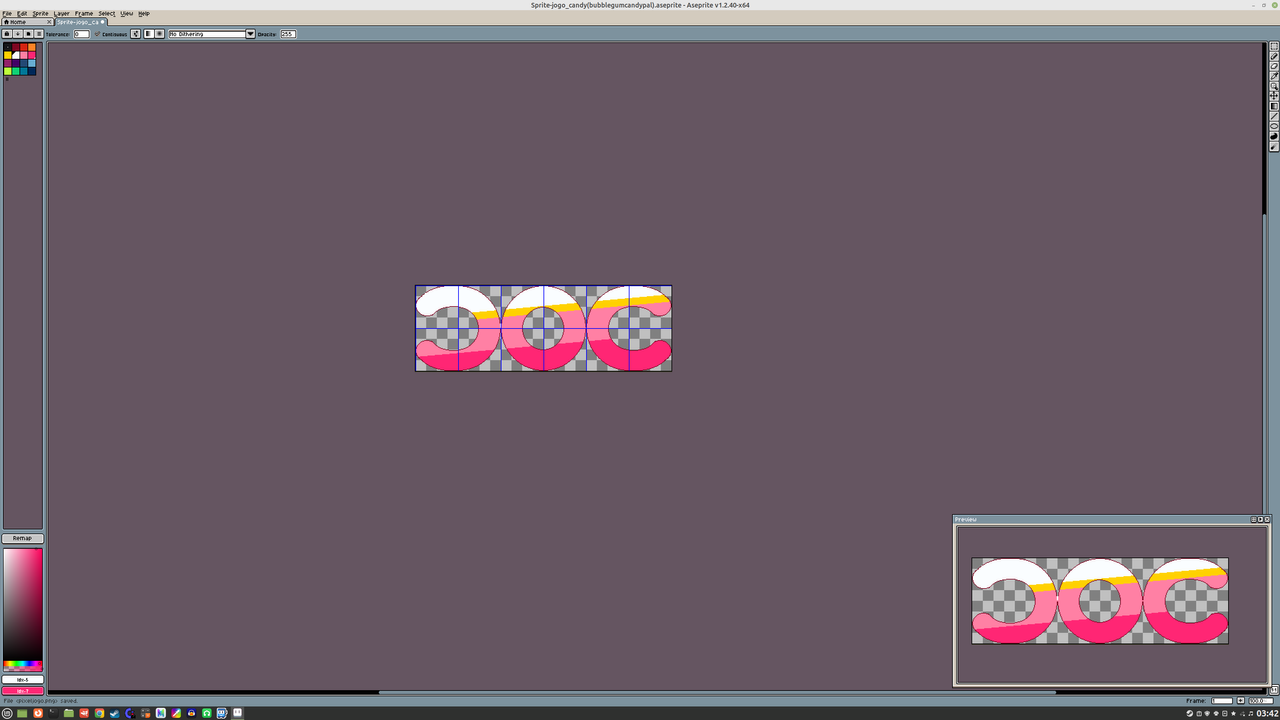1280x720 pixels.
Task: Launch Chrome from the taskbar
Action: pyautogui.click(x=99, y=713)
